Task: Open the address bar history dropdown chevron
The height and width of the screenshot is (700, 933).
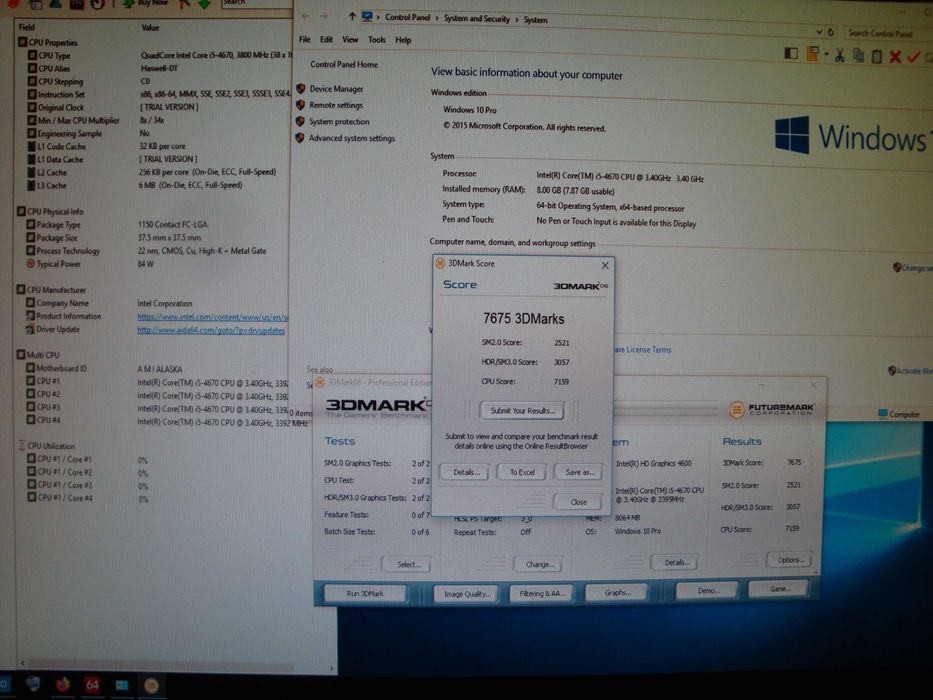Action: tap(819, 32)
